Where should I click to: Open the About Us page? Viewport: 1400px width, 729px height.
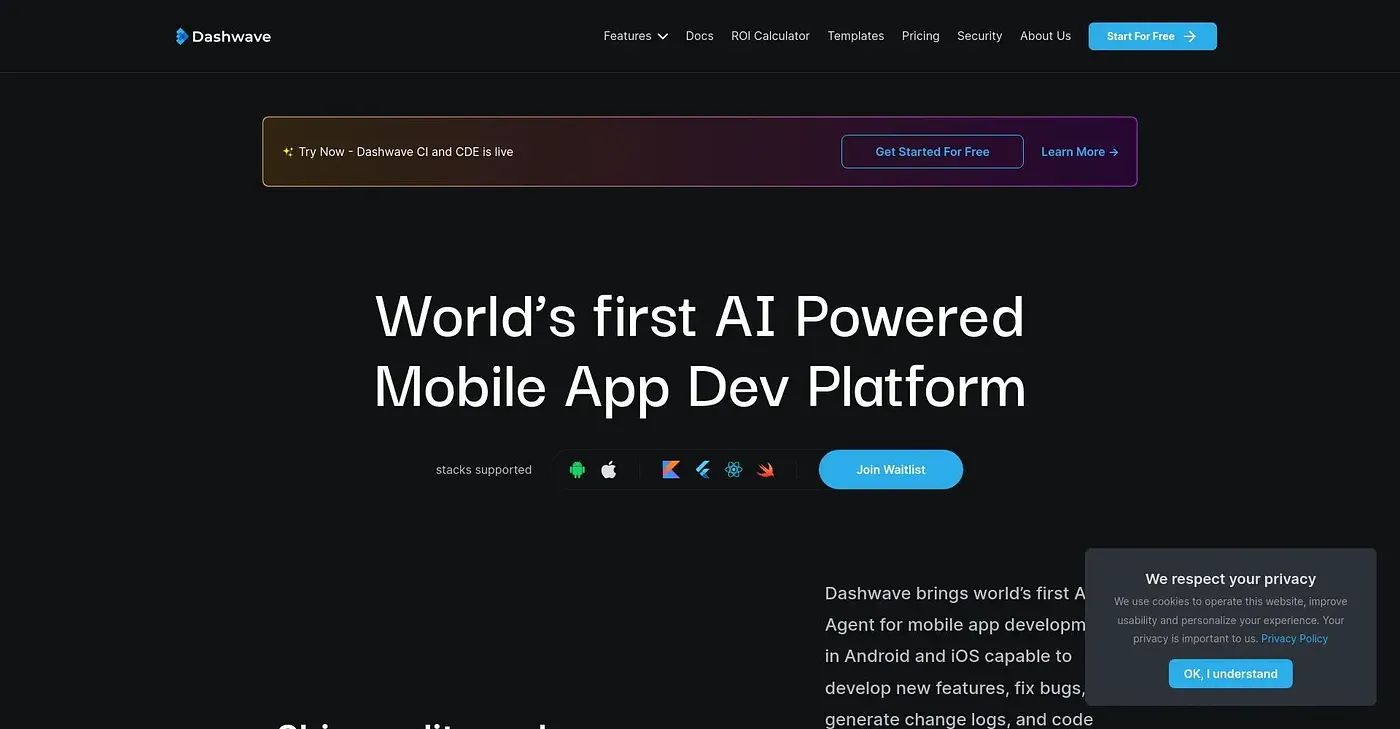click(1045, 36)
